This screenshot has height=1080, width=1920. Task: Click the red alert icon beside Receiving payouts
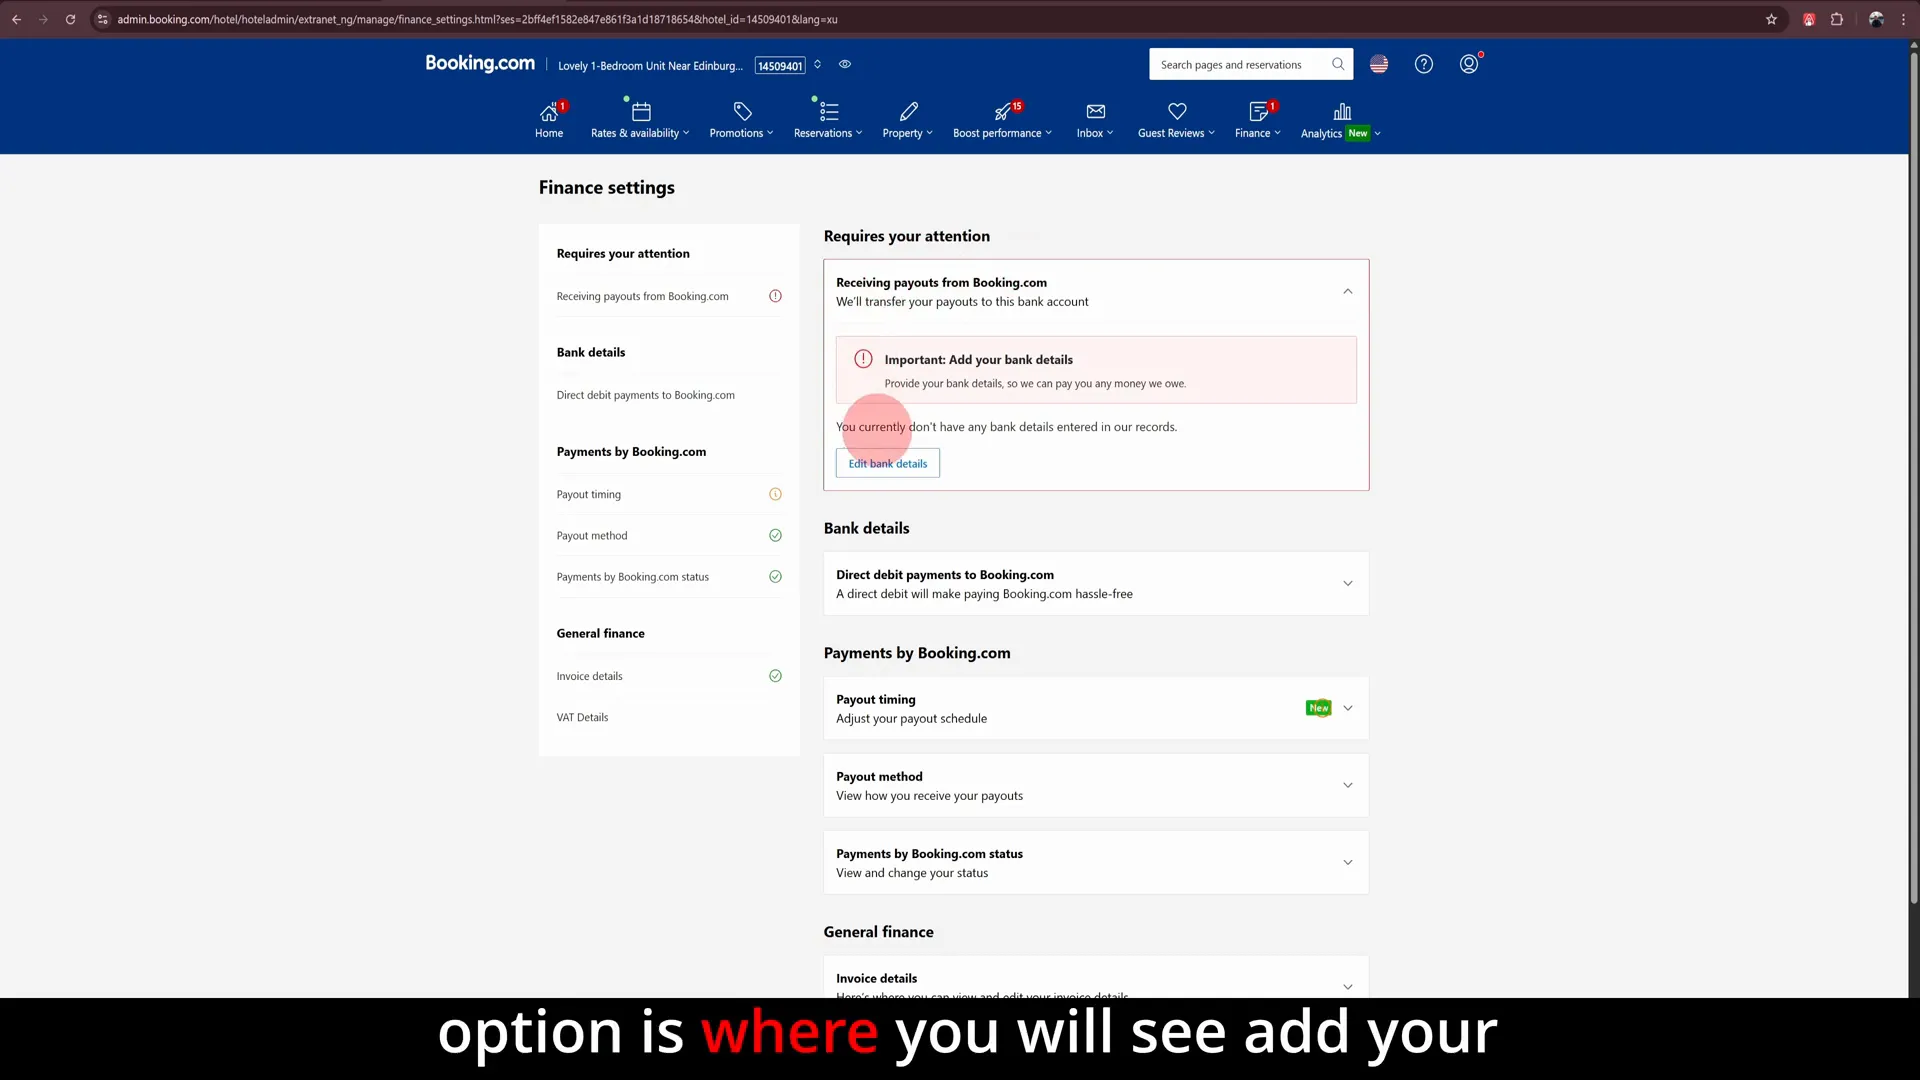(x=775, y=296)
